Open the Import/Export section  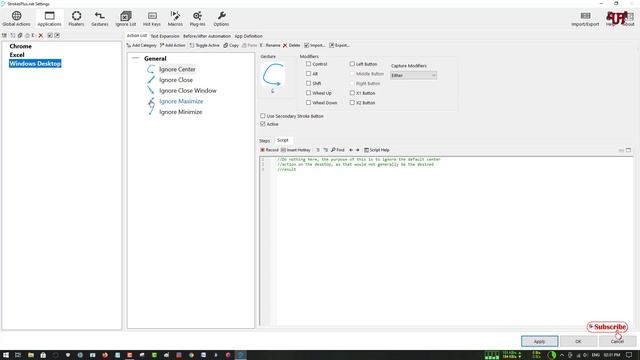click(x=585, y=19)
